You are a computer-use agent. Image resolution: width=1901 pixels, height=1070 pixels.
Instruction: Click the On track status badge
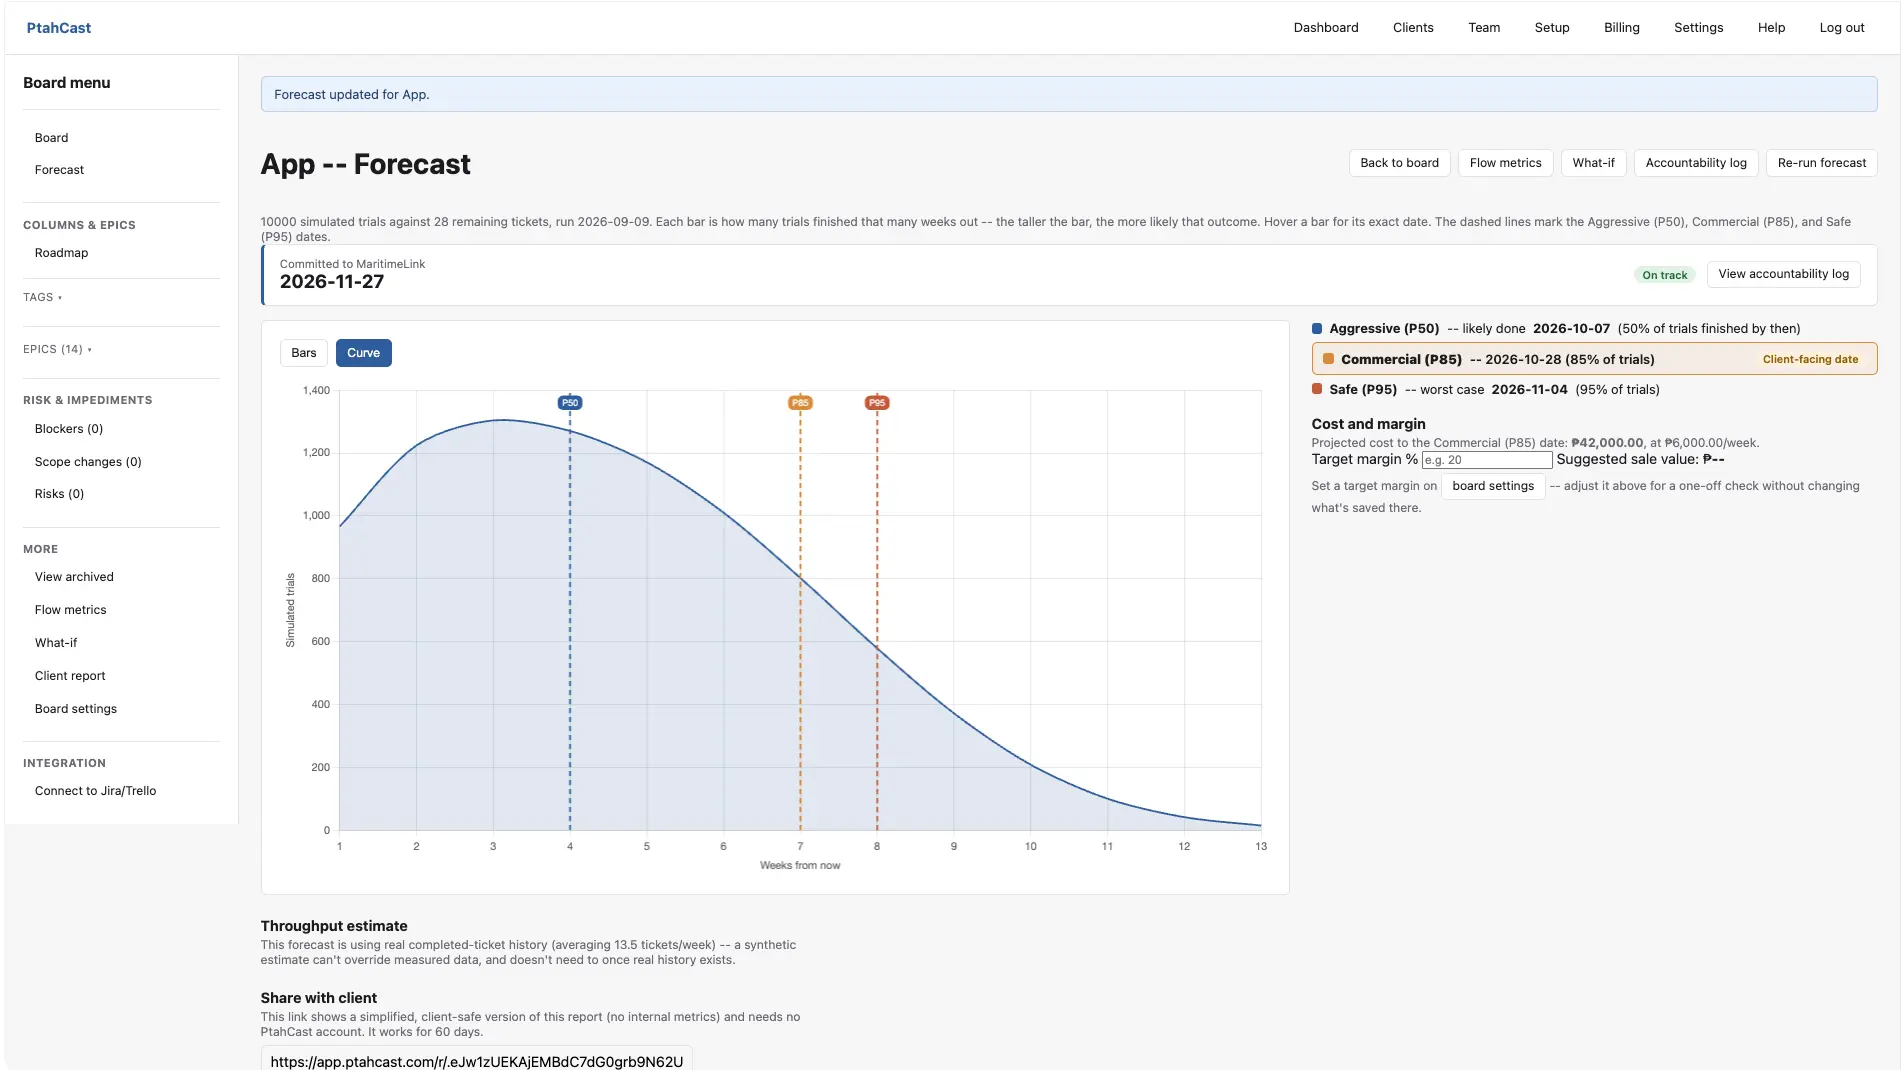point(1664,275)
